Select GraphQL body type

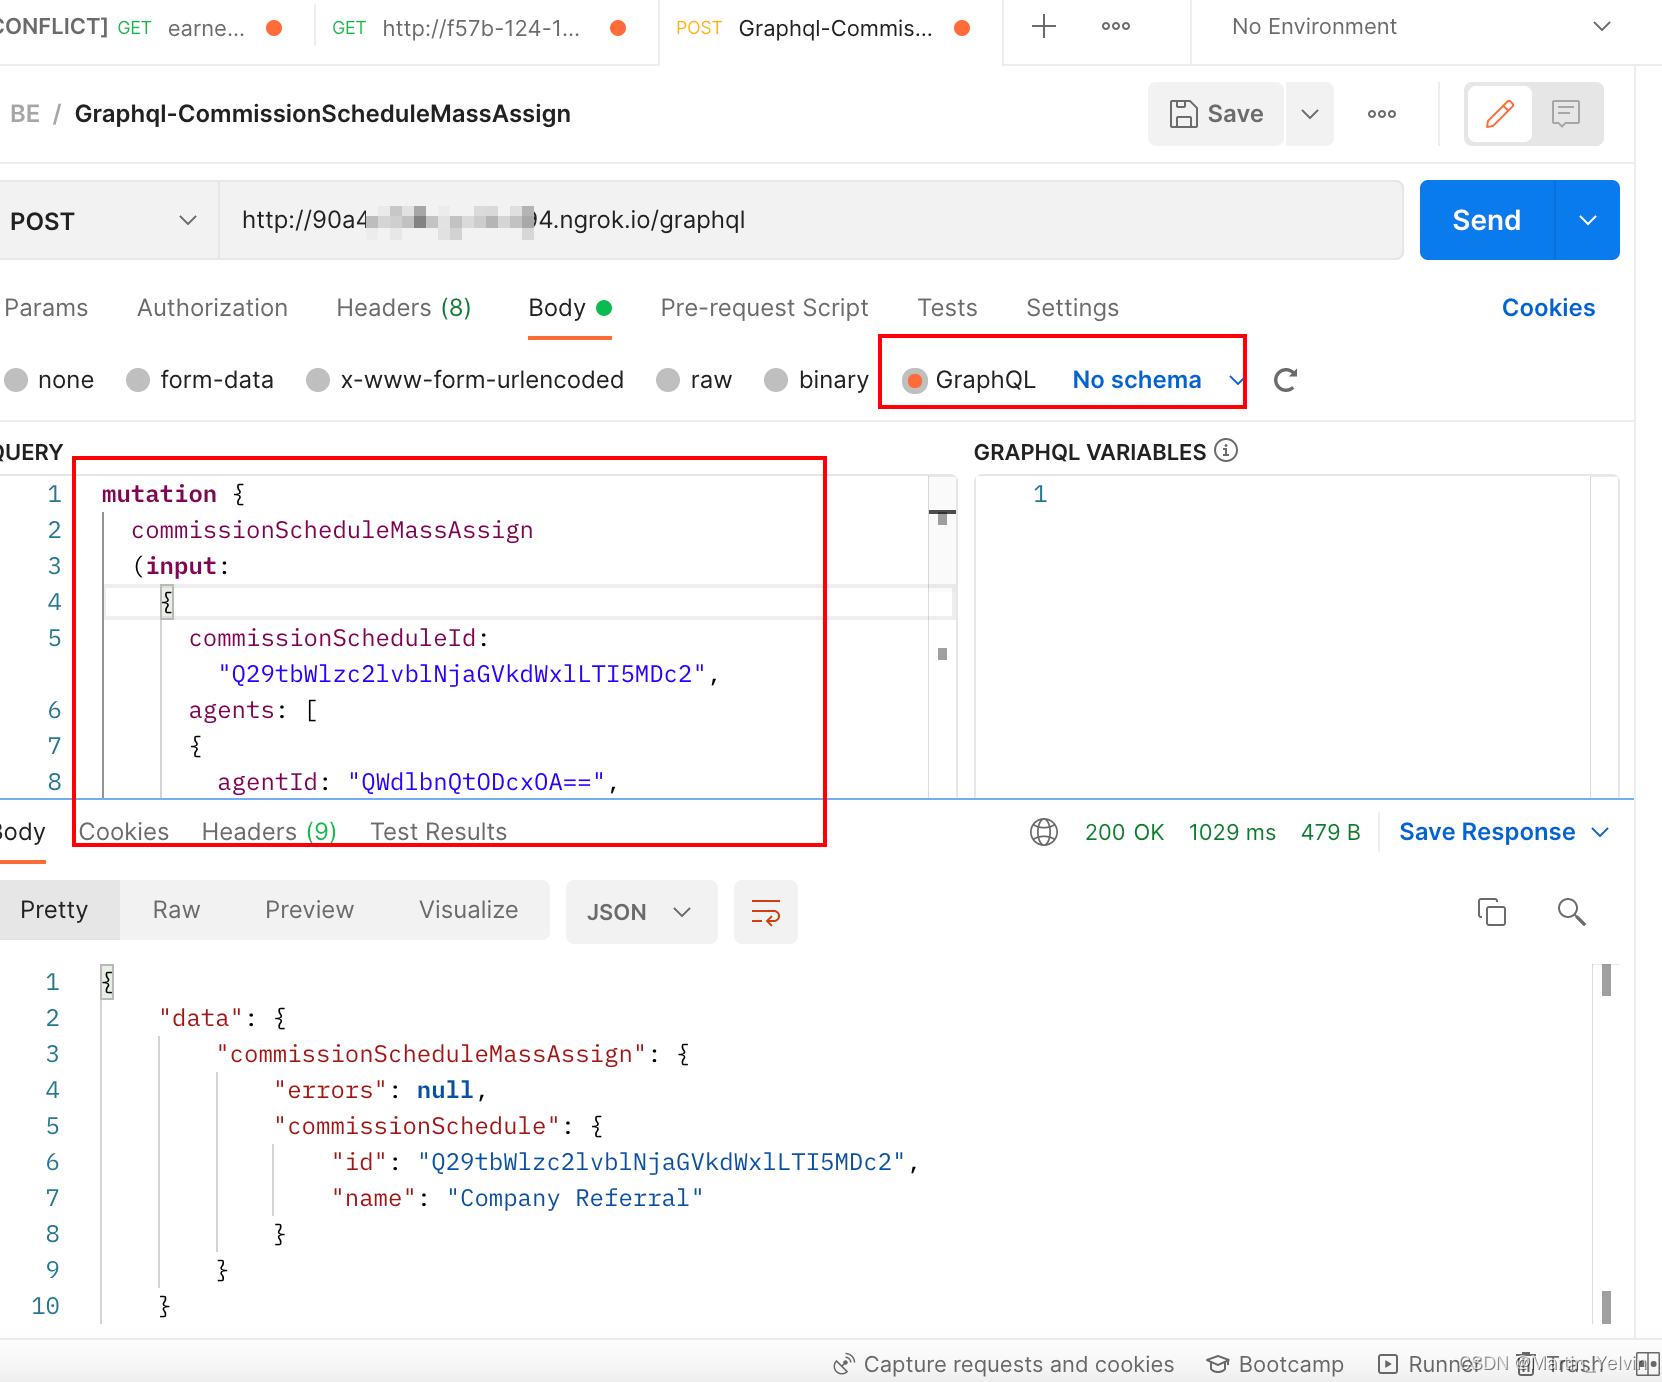point(969,380)
